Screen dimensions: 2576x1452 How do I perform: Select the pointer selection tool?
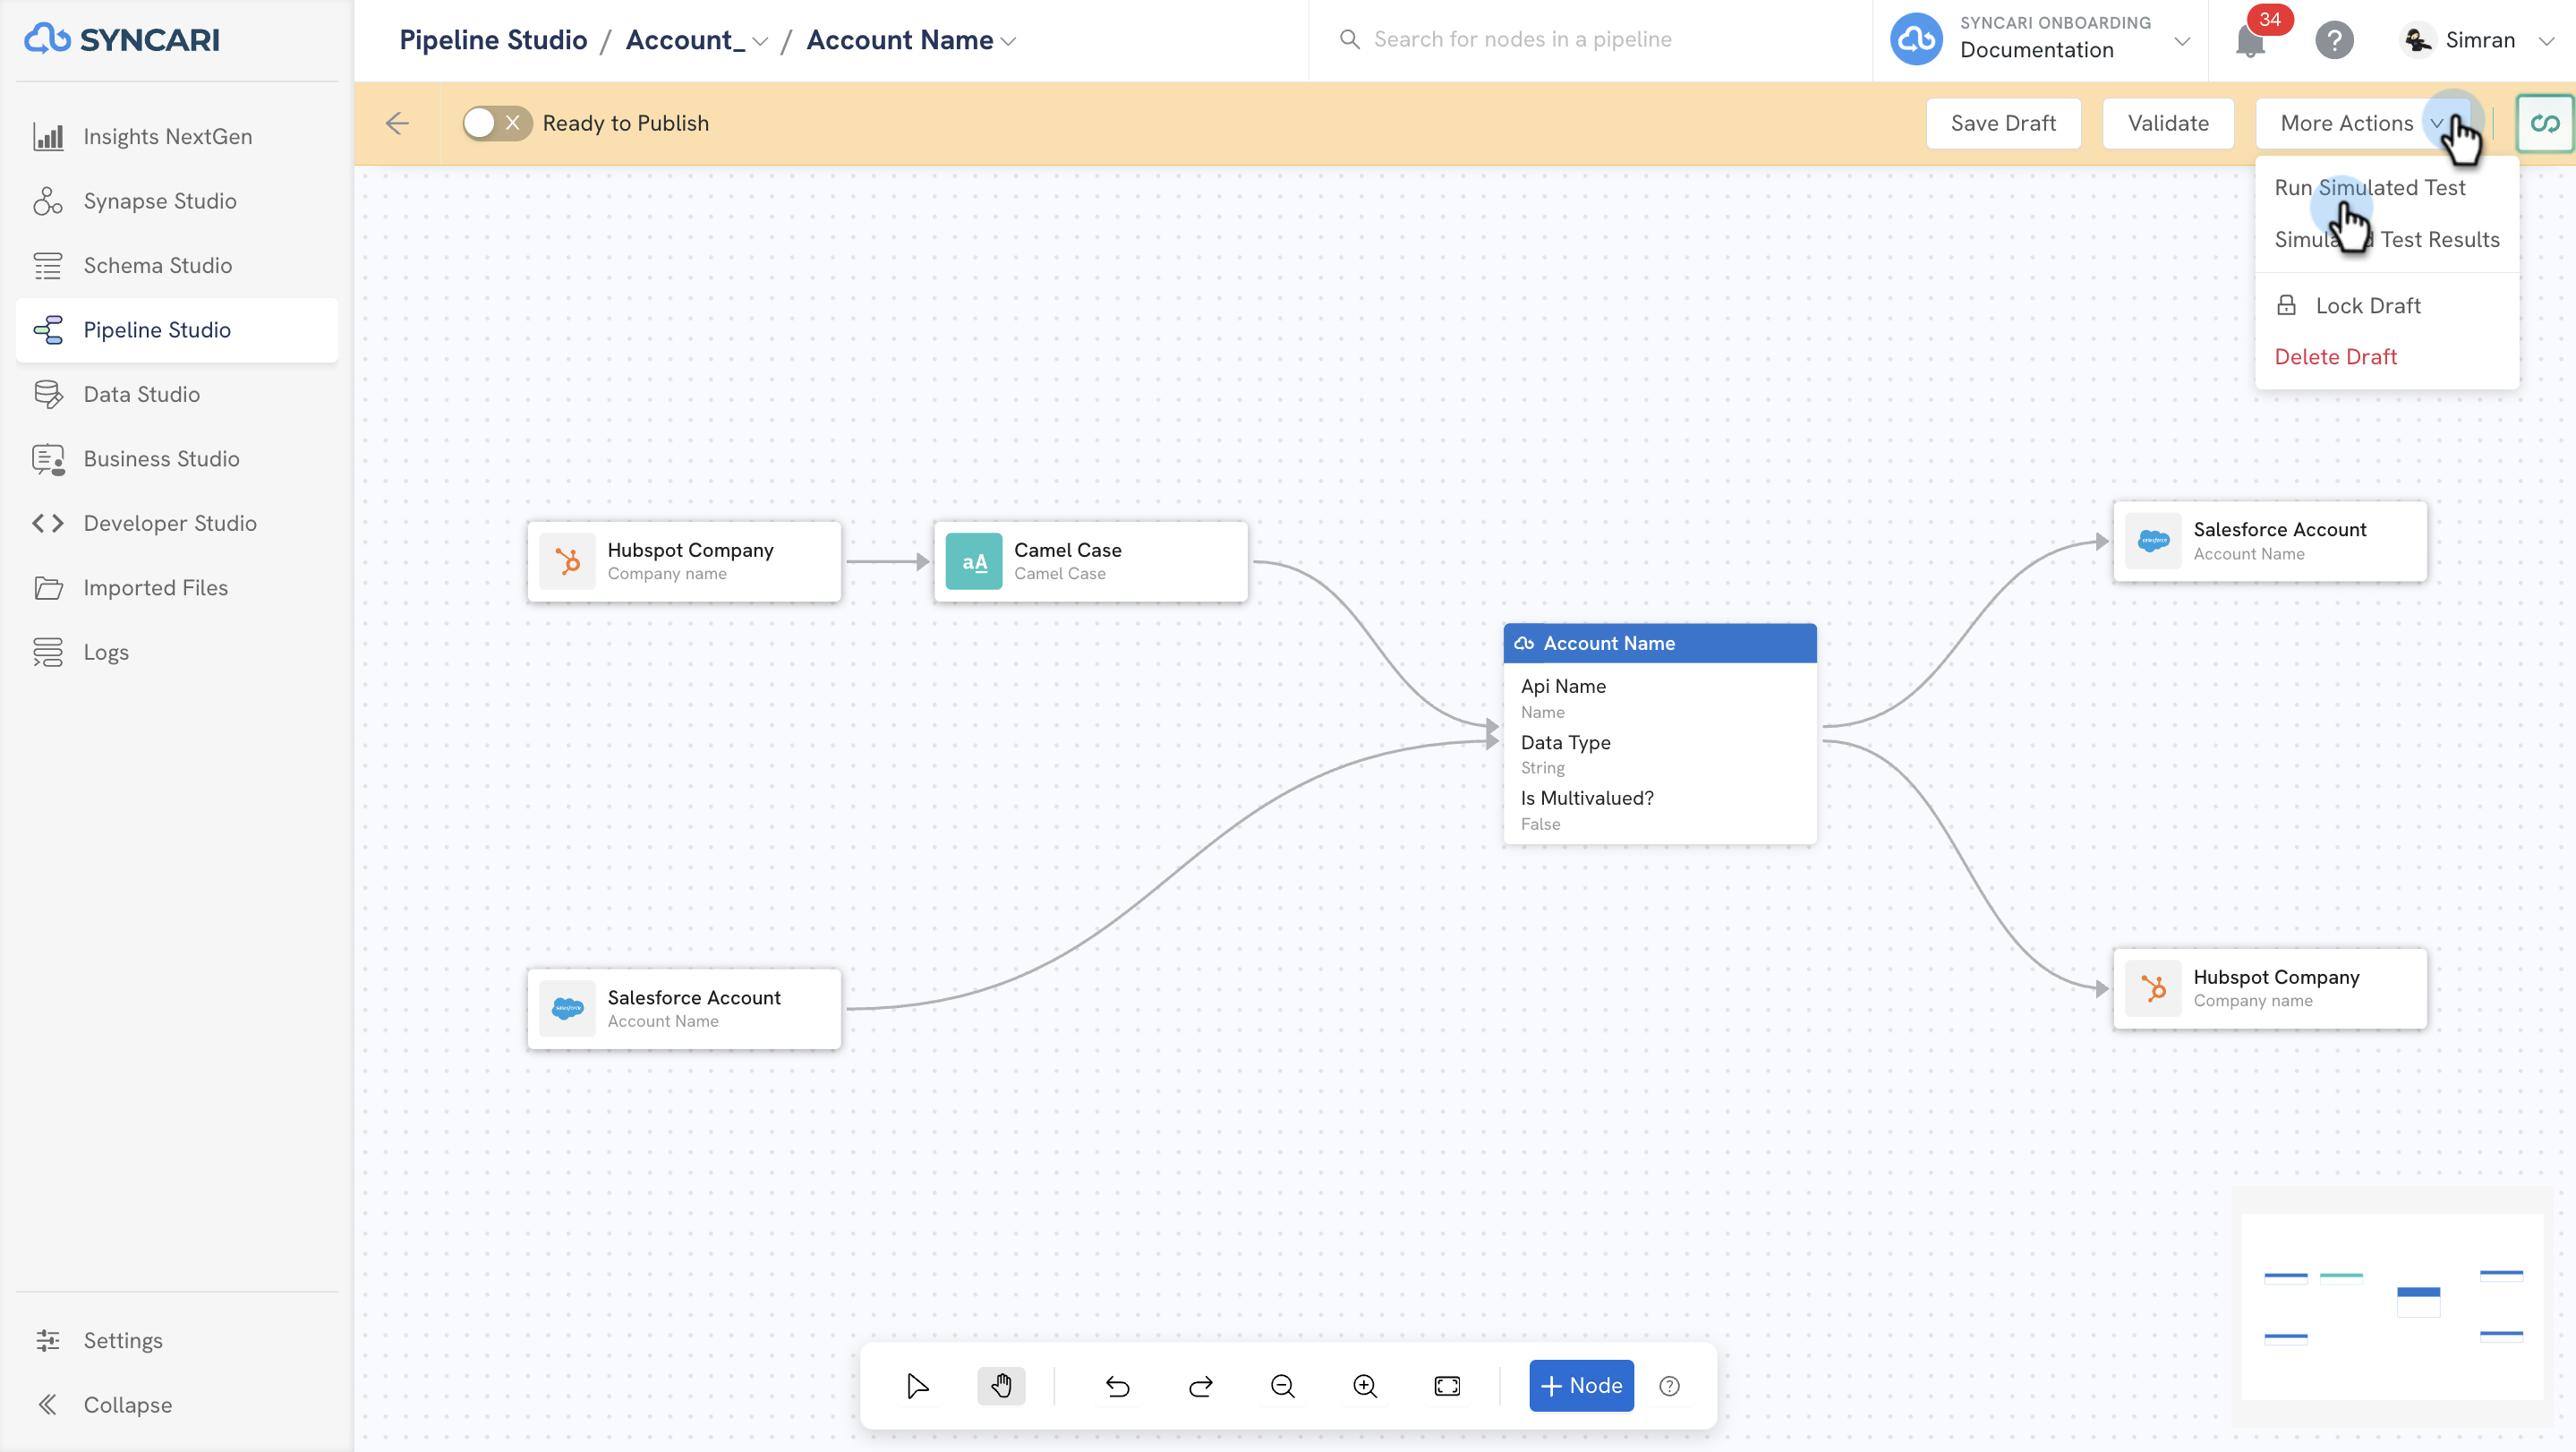point(918,1385)
